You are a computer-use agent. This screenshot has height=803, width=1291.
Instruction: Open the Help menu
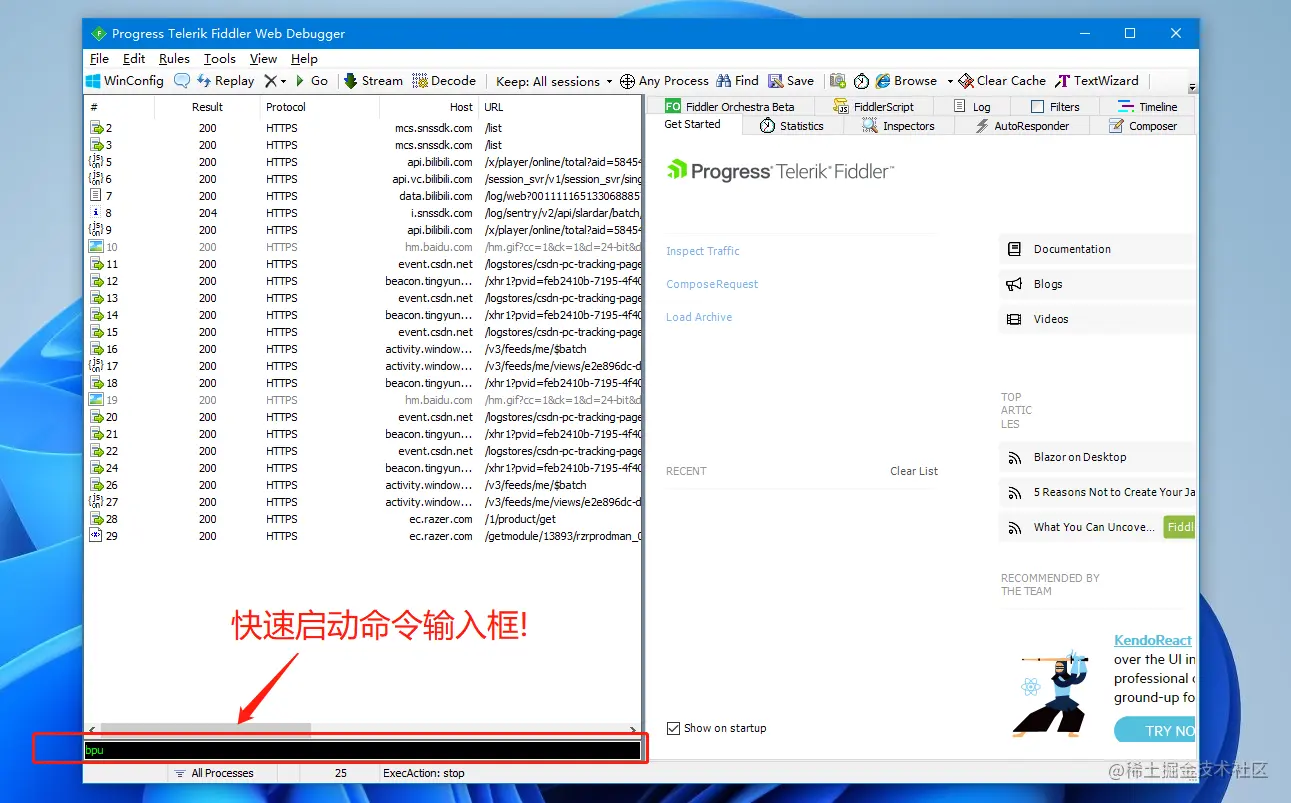pyautogui.click(x=304, y=59)
